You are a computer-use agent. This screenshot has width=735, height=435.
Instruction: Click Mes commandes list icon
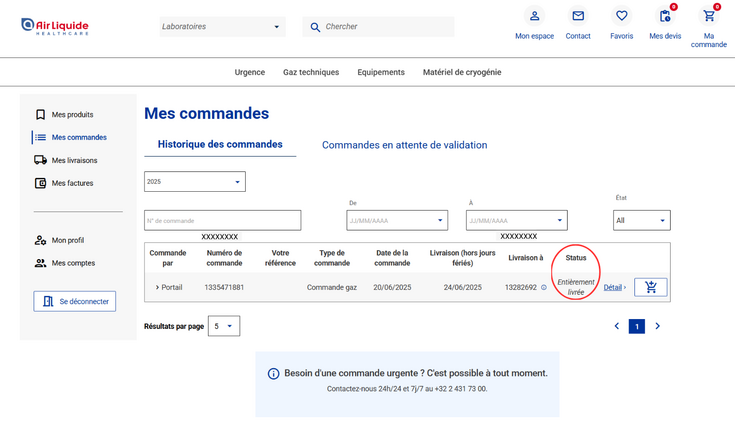pos(40,137)
